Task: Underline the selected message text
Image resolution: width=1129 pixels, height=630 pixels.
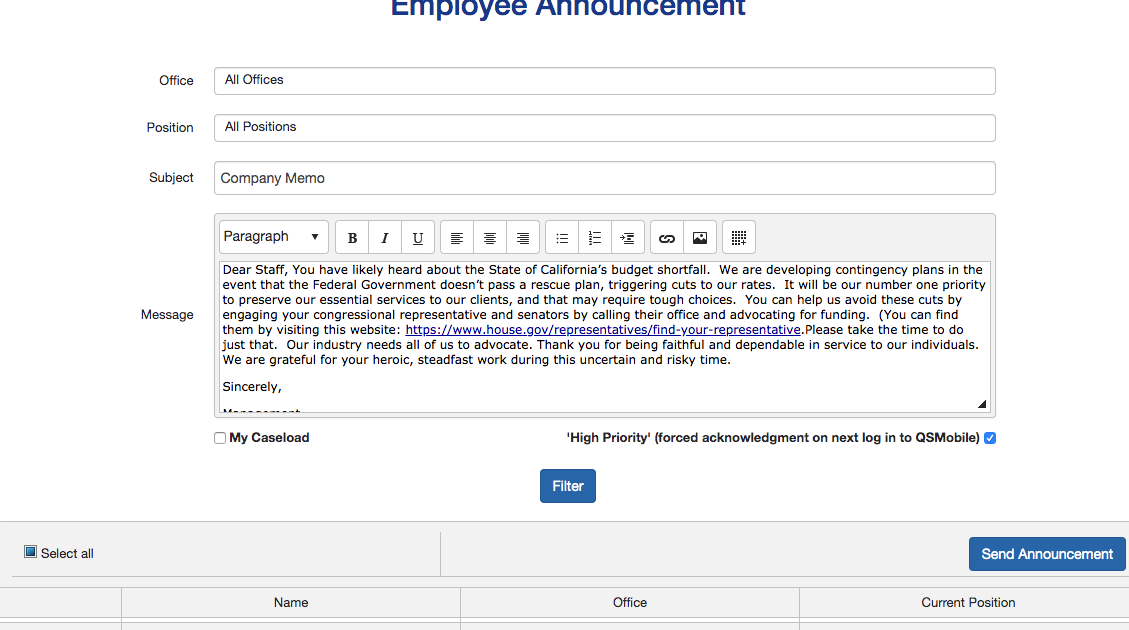Action: [x=418, y=238]
